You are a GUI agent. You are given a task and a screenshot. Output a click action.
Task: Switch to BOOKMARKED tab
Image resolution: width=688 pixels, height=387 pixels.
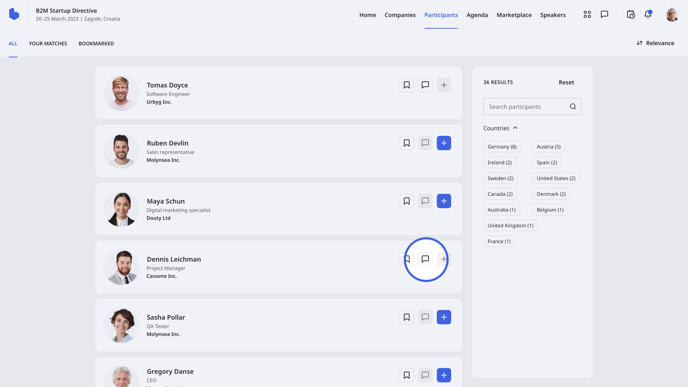(96, 43)
